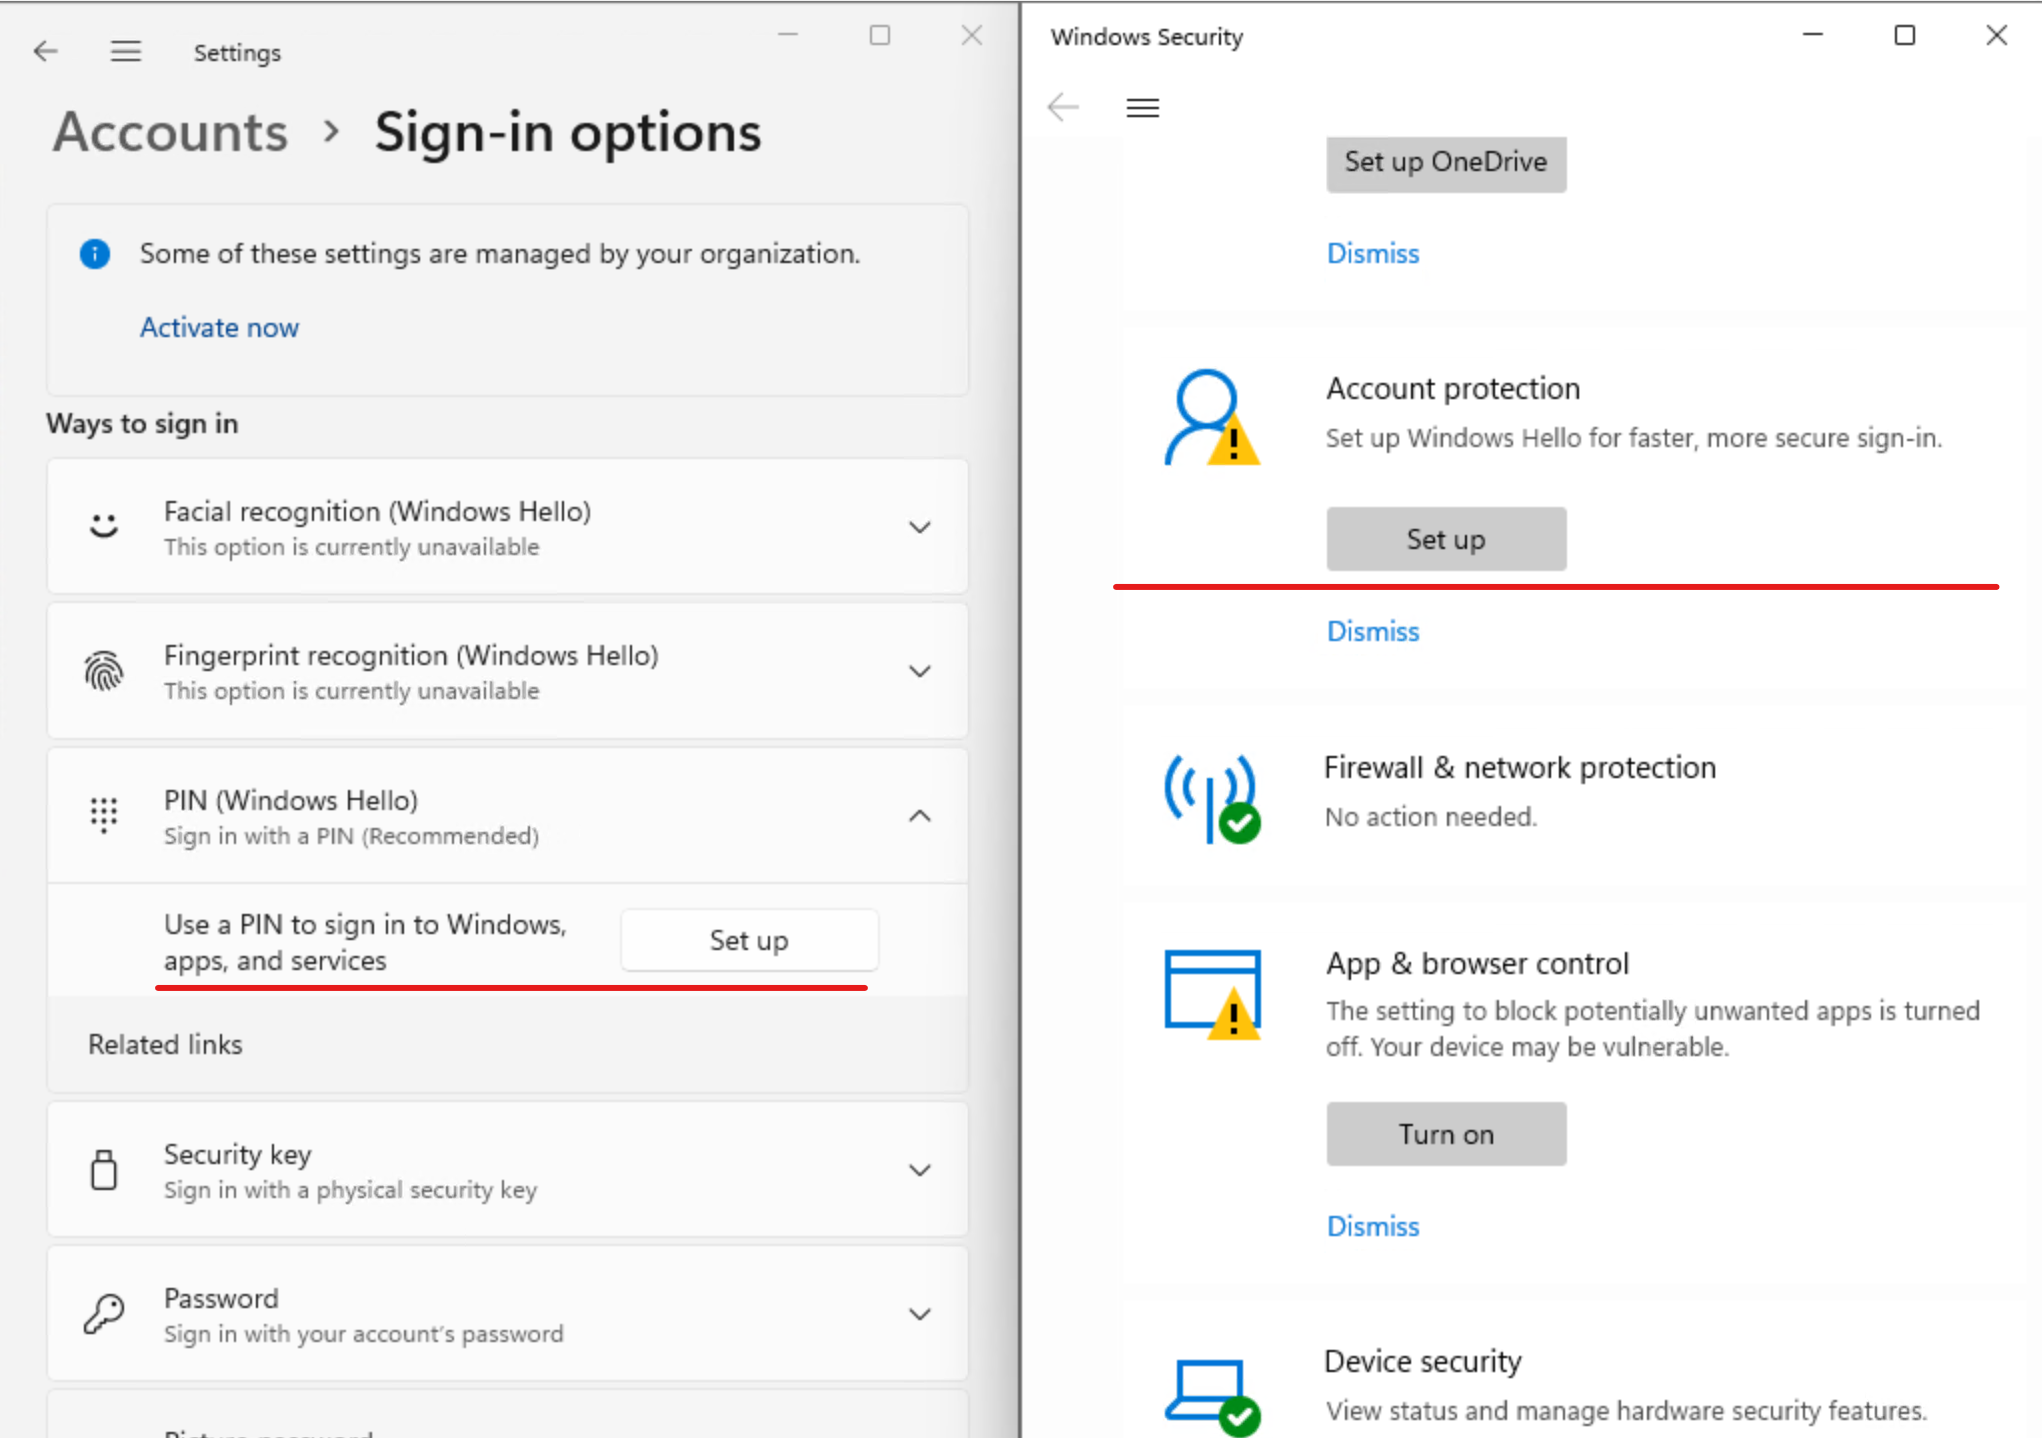This screenshot has height=1438, width=2042.
Task: Open the Settings app navigation menu
Action: 126,51
